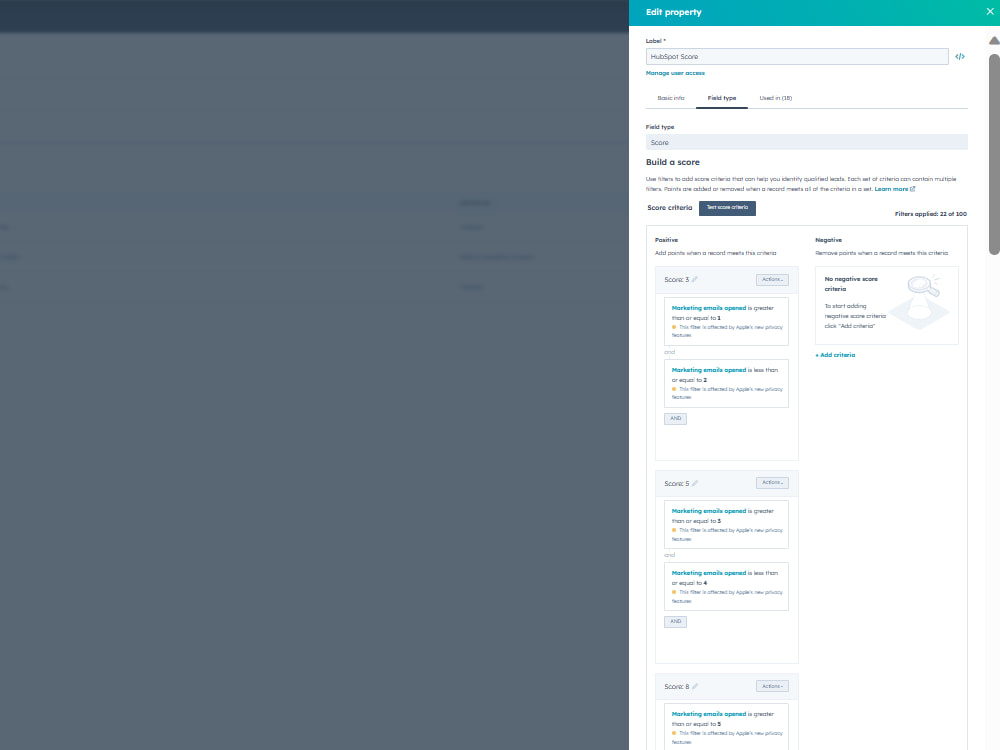Open the Actions dropdown for Score: 5
This screenshot has width=1000, height=750.
coord(772,482)
